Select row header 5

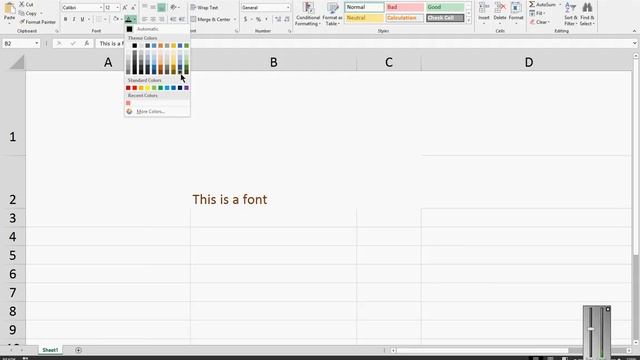13,255
